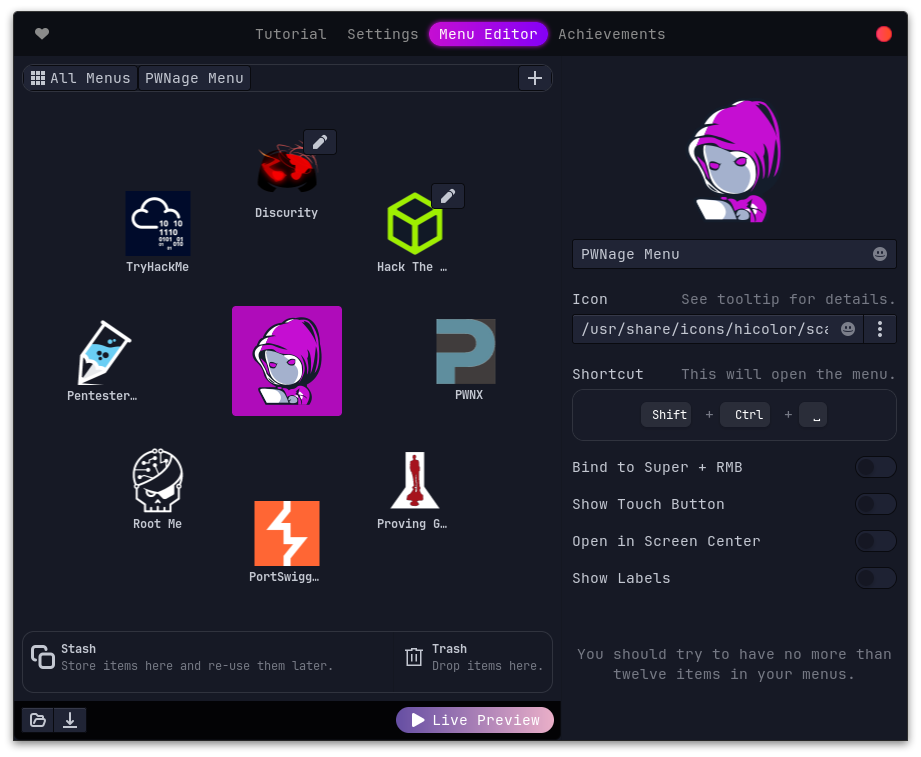
Task: Click the edit pencil above Discurity
Action: click(320, 142)
